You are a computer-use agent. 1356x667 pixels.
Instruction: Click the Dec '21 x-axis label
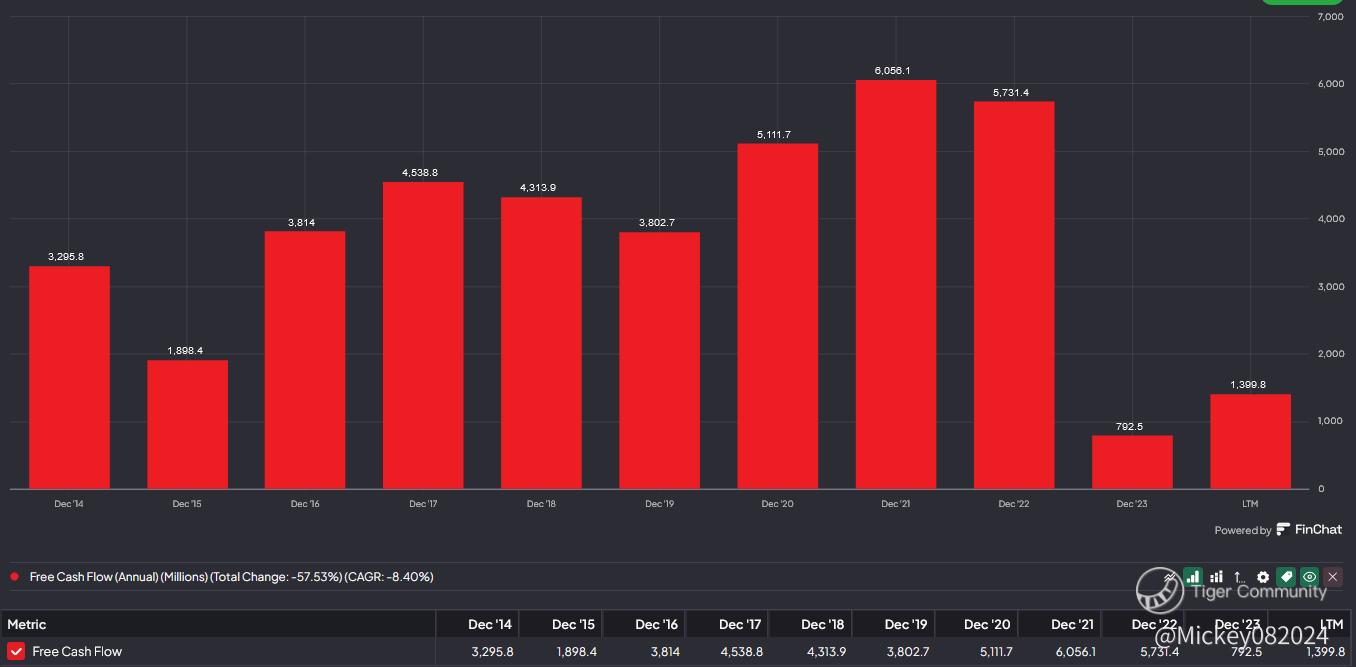pyautogui.click(x=896, y=504)
